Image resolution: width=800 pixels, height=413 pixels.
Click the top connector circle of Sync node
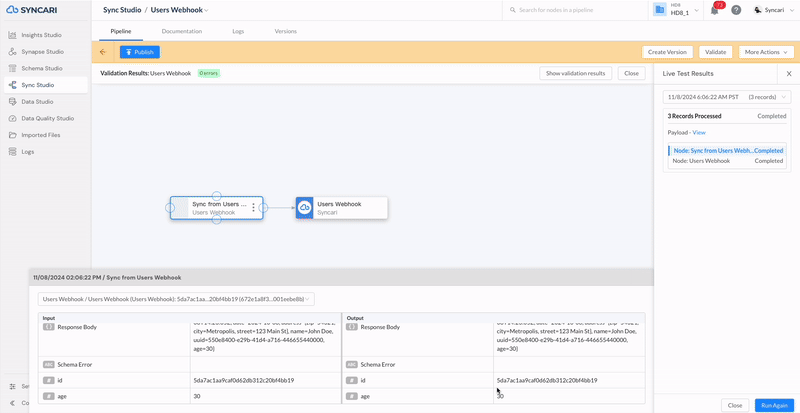[216, 196]
